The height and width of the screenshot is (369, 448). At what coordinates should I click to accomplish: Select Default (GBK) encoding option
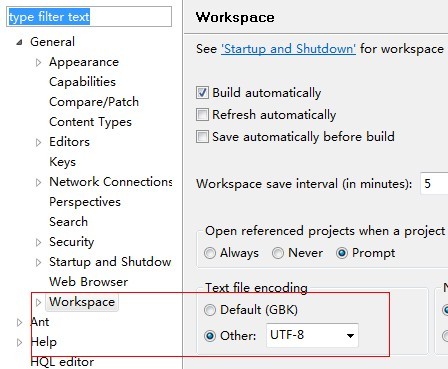(210, 310)
